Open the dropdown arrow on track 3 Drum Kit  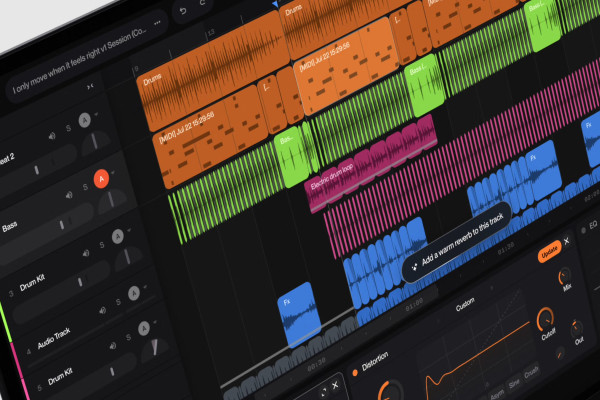(129, 230)
